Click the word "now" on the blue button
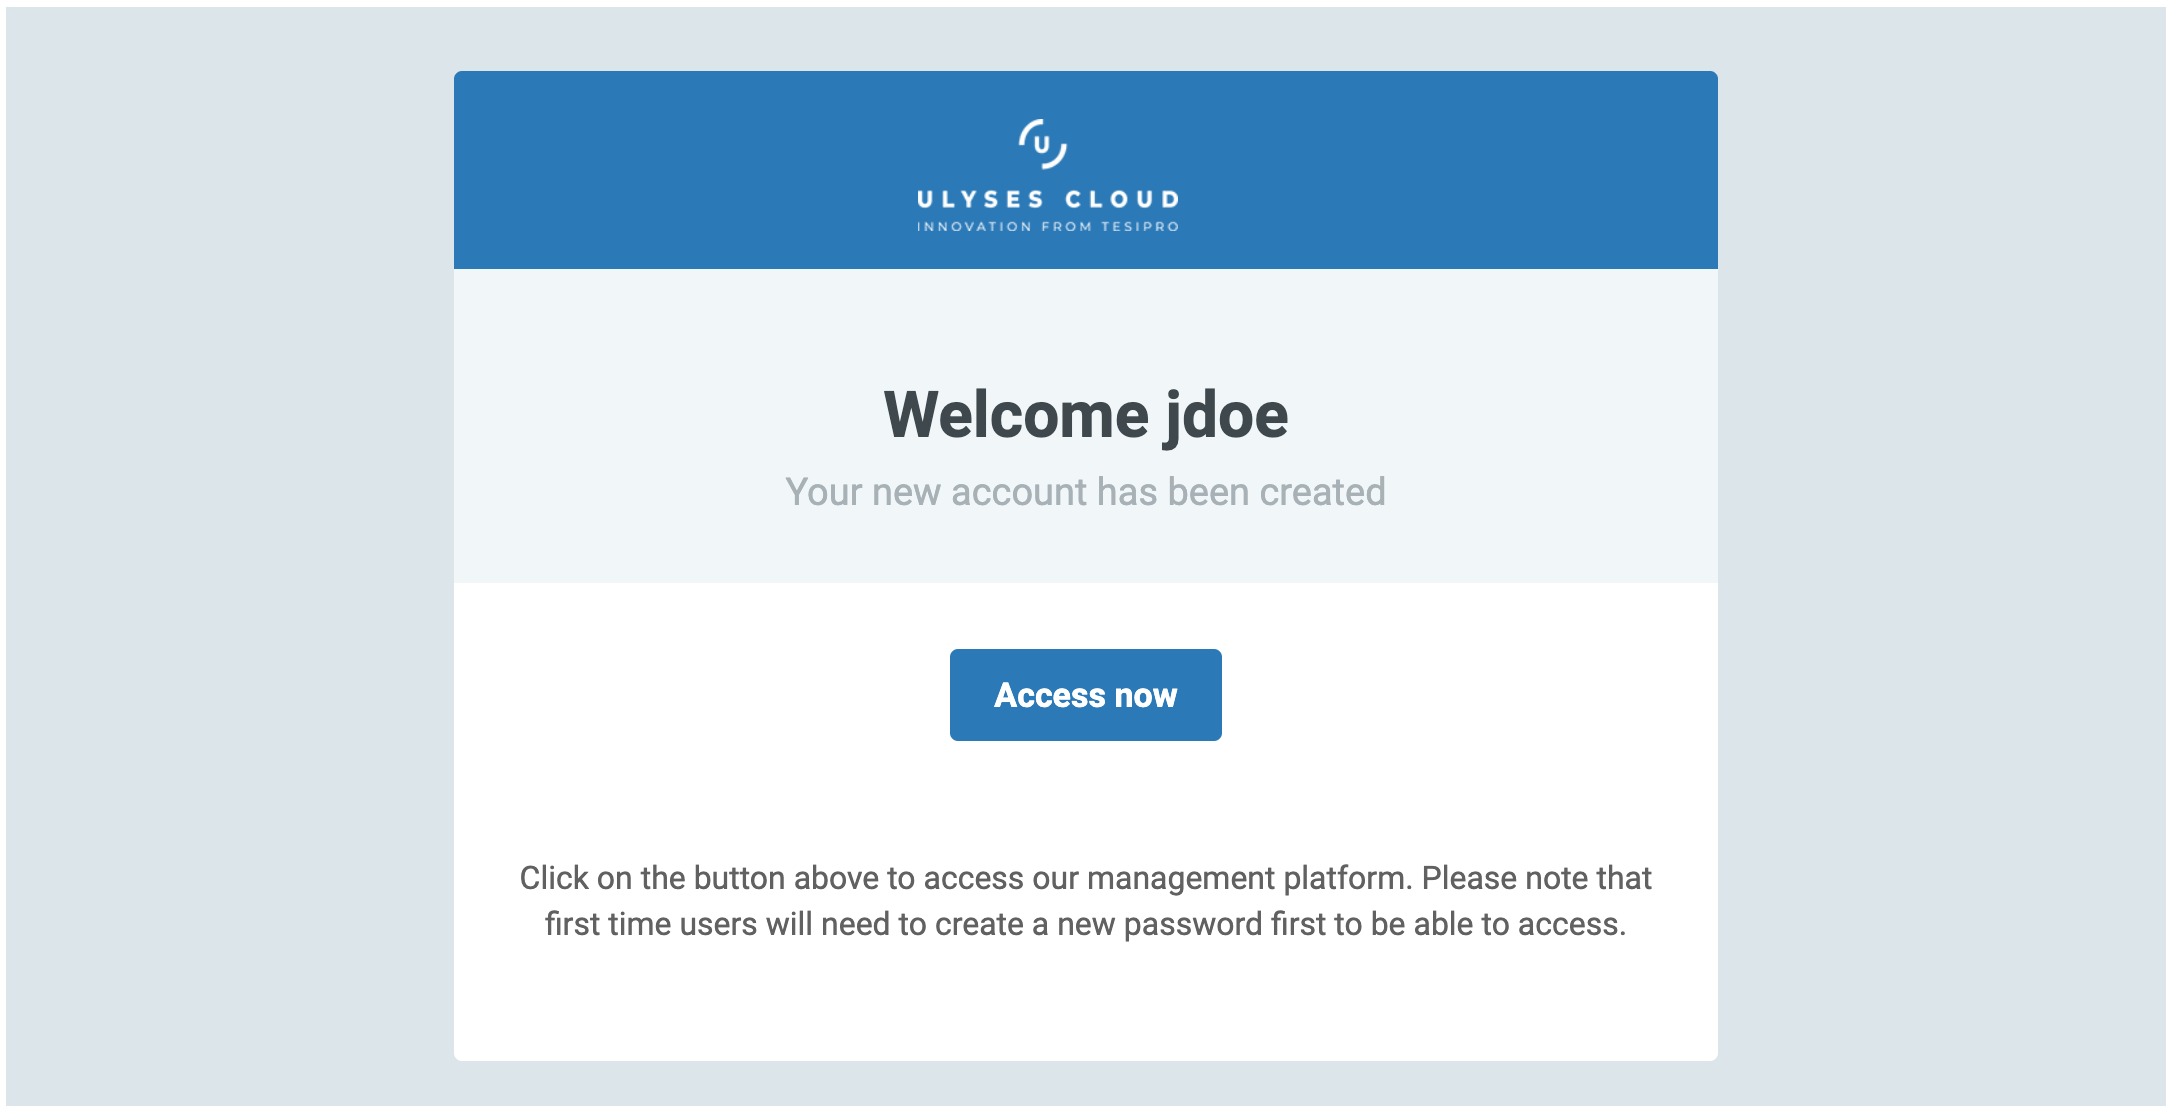The width and height of the screenshot is (2168, 1106). pyautogui.click(x=1145, y=695)
